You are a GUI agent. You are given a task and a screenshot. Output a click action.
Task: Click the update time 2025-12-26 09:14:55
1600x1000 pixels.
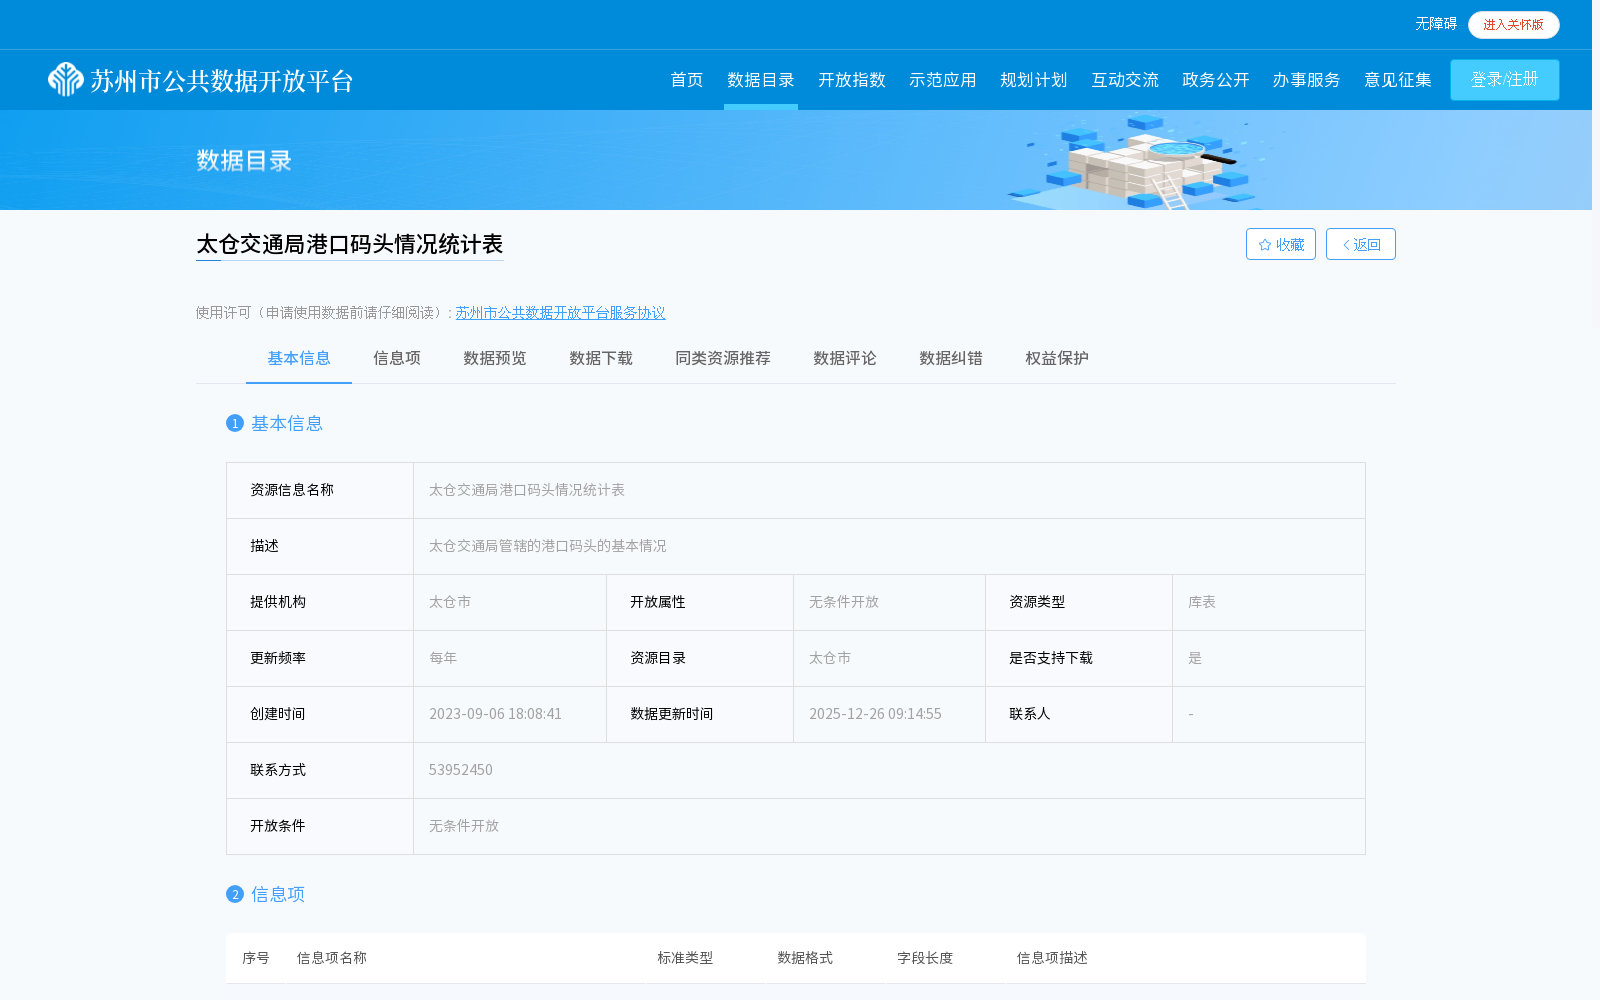[875, 714]
